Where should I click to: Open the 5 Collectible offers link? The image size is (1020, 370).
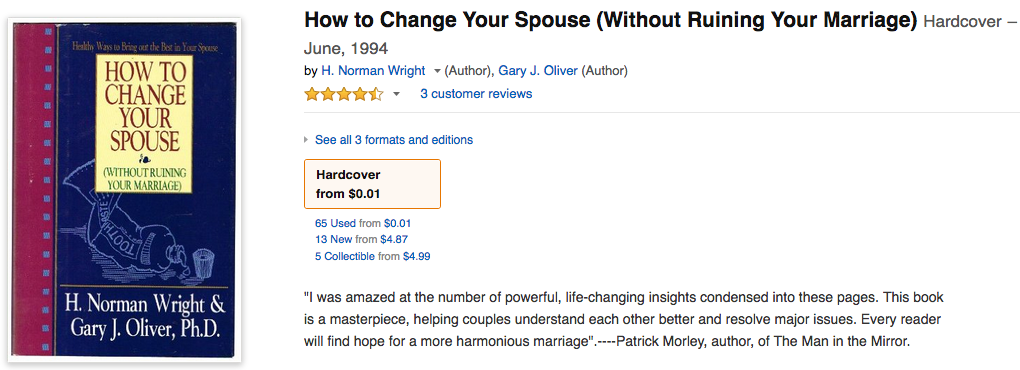(x=345, y=256)
